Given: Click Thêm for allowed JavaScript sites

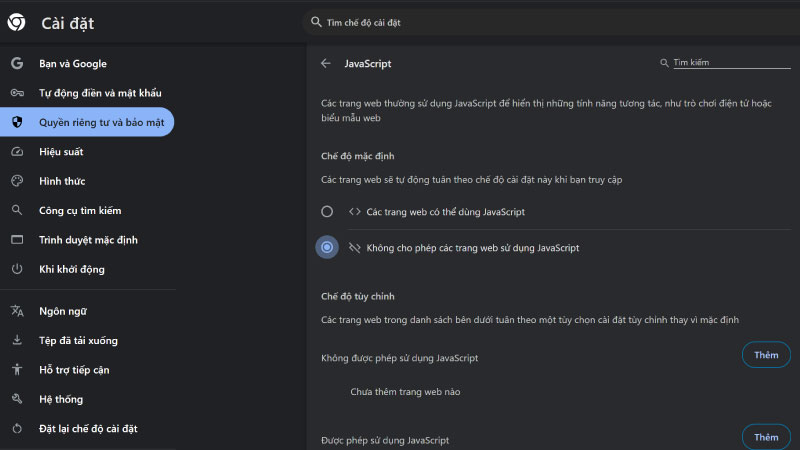Looking at the screenshot, I should [x=766, y=437].
